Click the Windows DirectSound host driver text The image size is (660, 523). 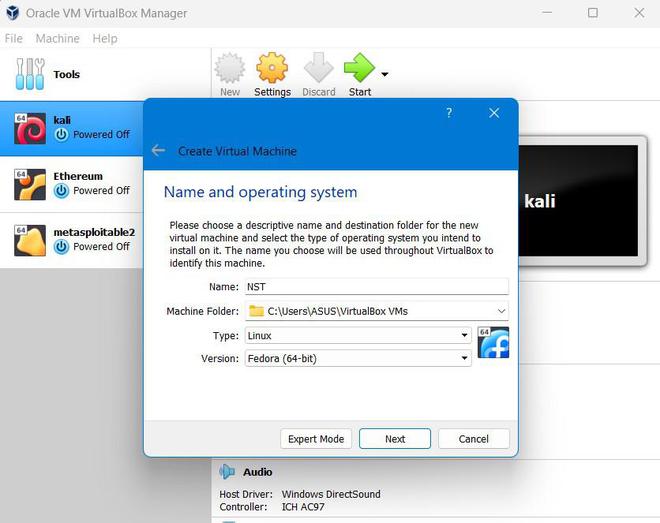pyautogui.click(x=331, y=494)
